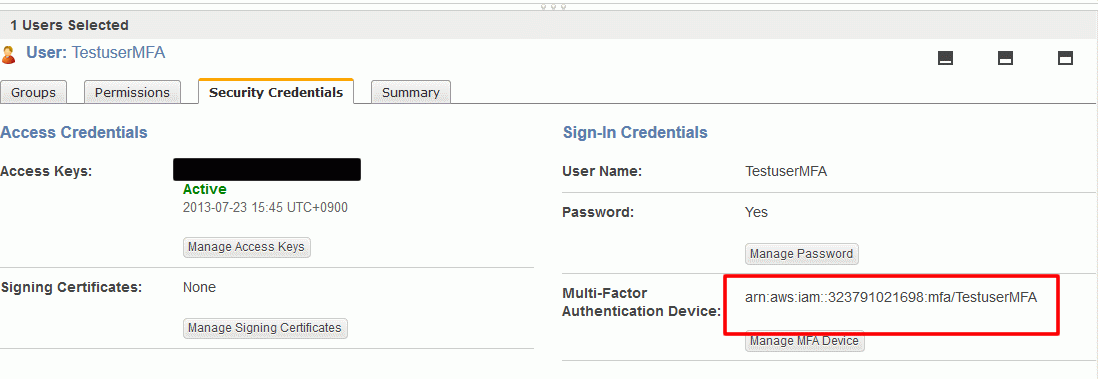This screenshot has height=379, width=1098.
Task: Click the Manage Password button
Action: click(802, 254)
